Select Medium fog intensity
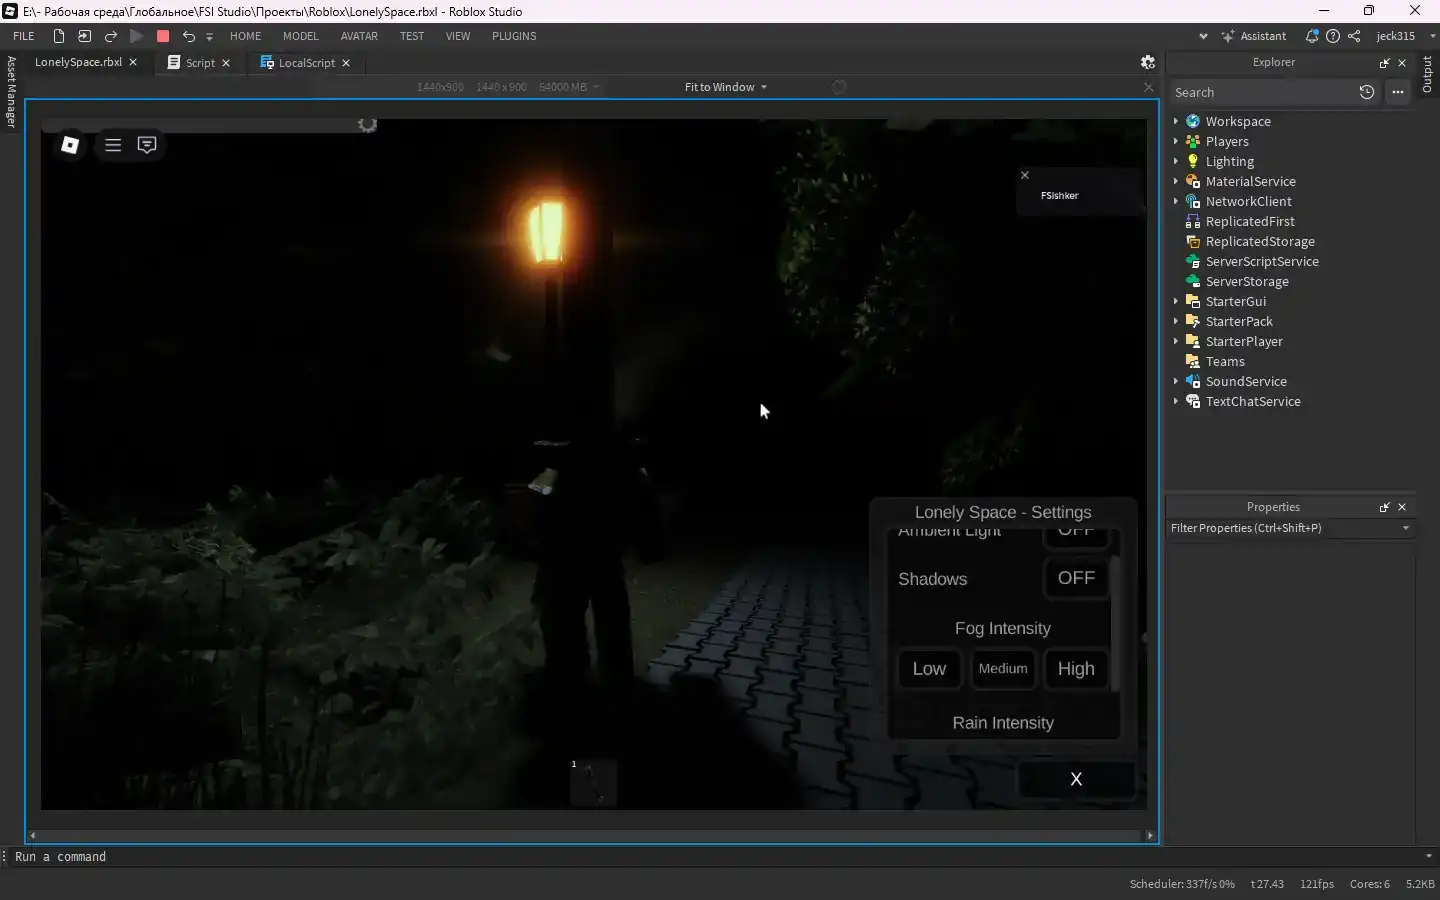Viewport: 1440px width, 900px height. [x=1003, y=669]
